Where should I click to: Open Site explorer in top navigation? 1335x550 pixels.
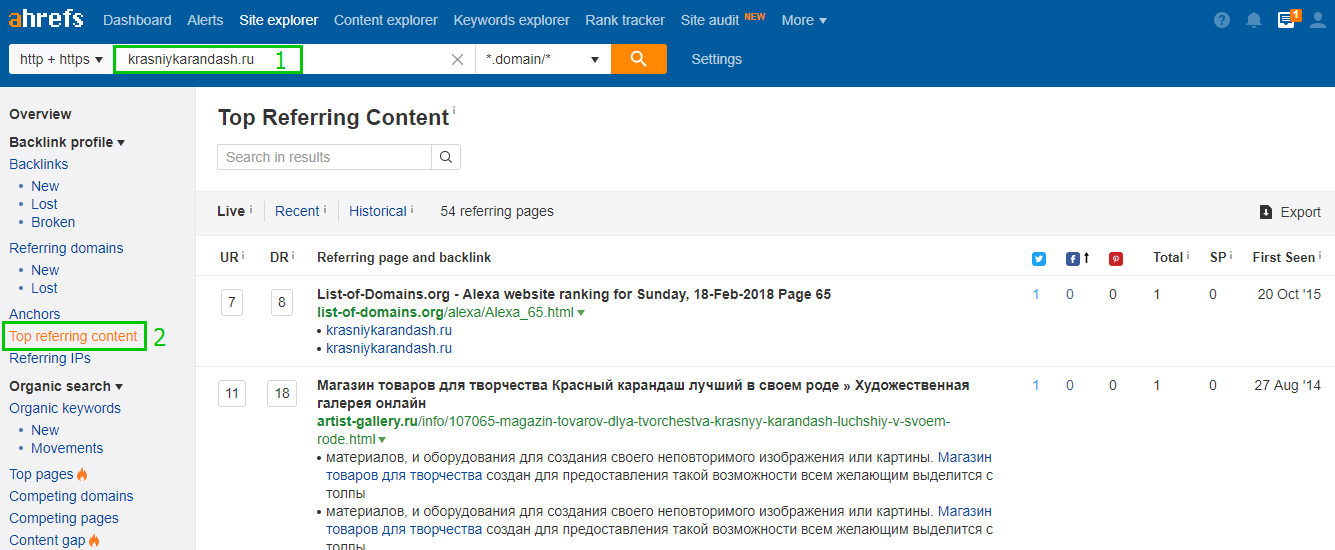(279, 20)
